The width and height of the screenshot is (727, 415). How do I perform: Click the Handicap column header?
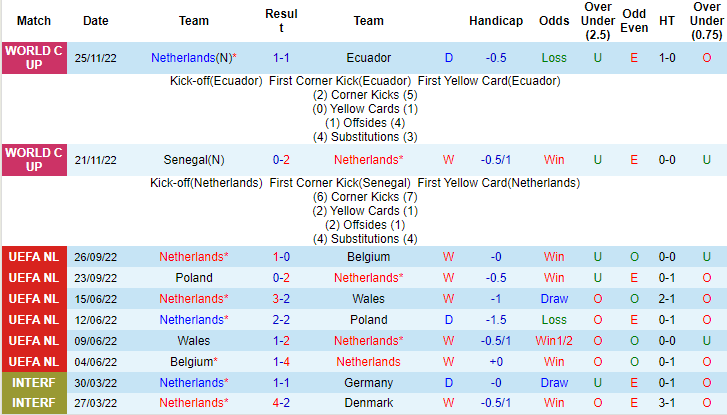coord(496,20)
